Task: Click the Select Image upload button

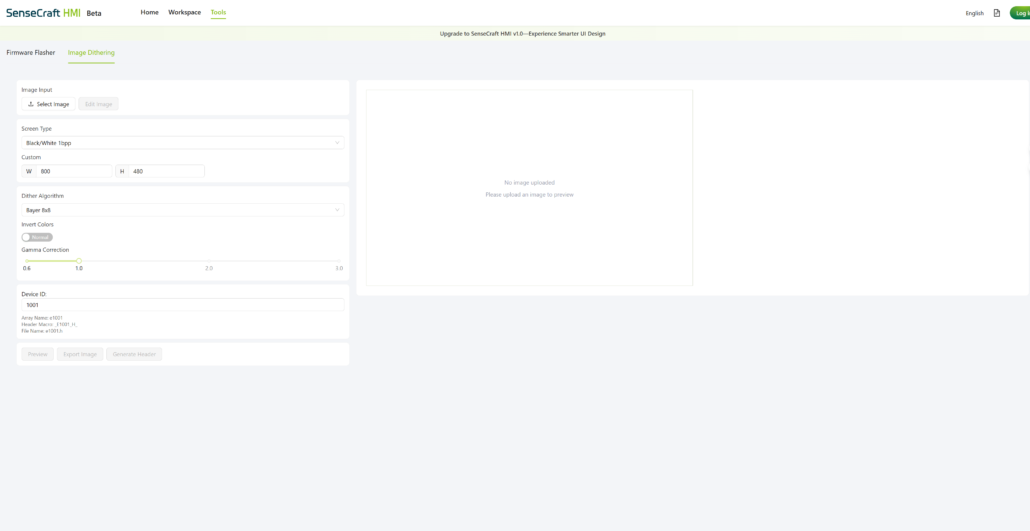Action: 48,104
